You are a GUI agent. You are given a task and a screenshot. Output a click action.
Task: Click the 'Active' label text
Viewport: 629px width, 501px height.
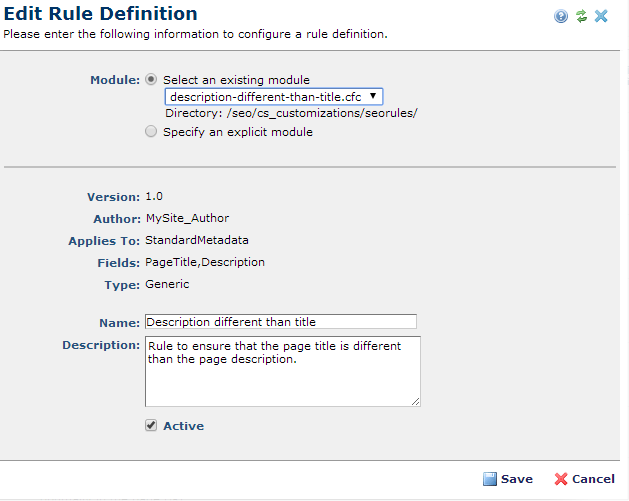184,426
